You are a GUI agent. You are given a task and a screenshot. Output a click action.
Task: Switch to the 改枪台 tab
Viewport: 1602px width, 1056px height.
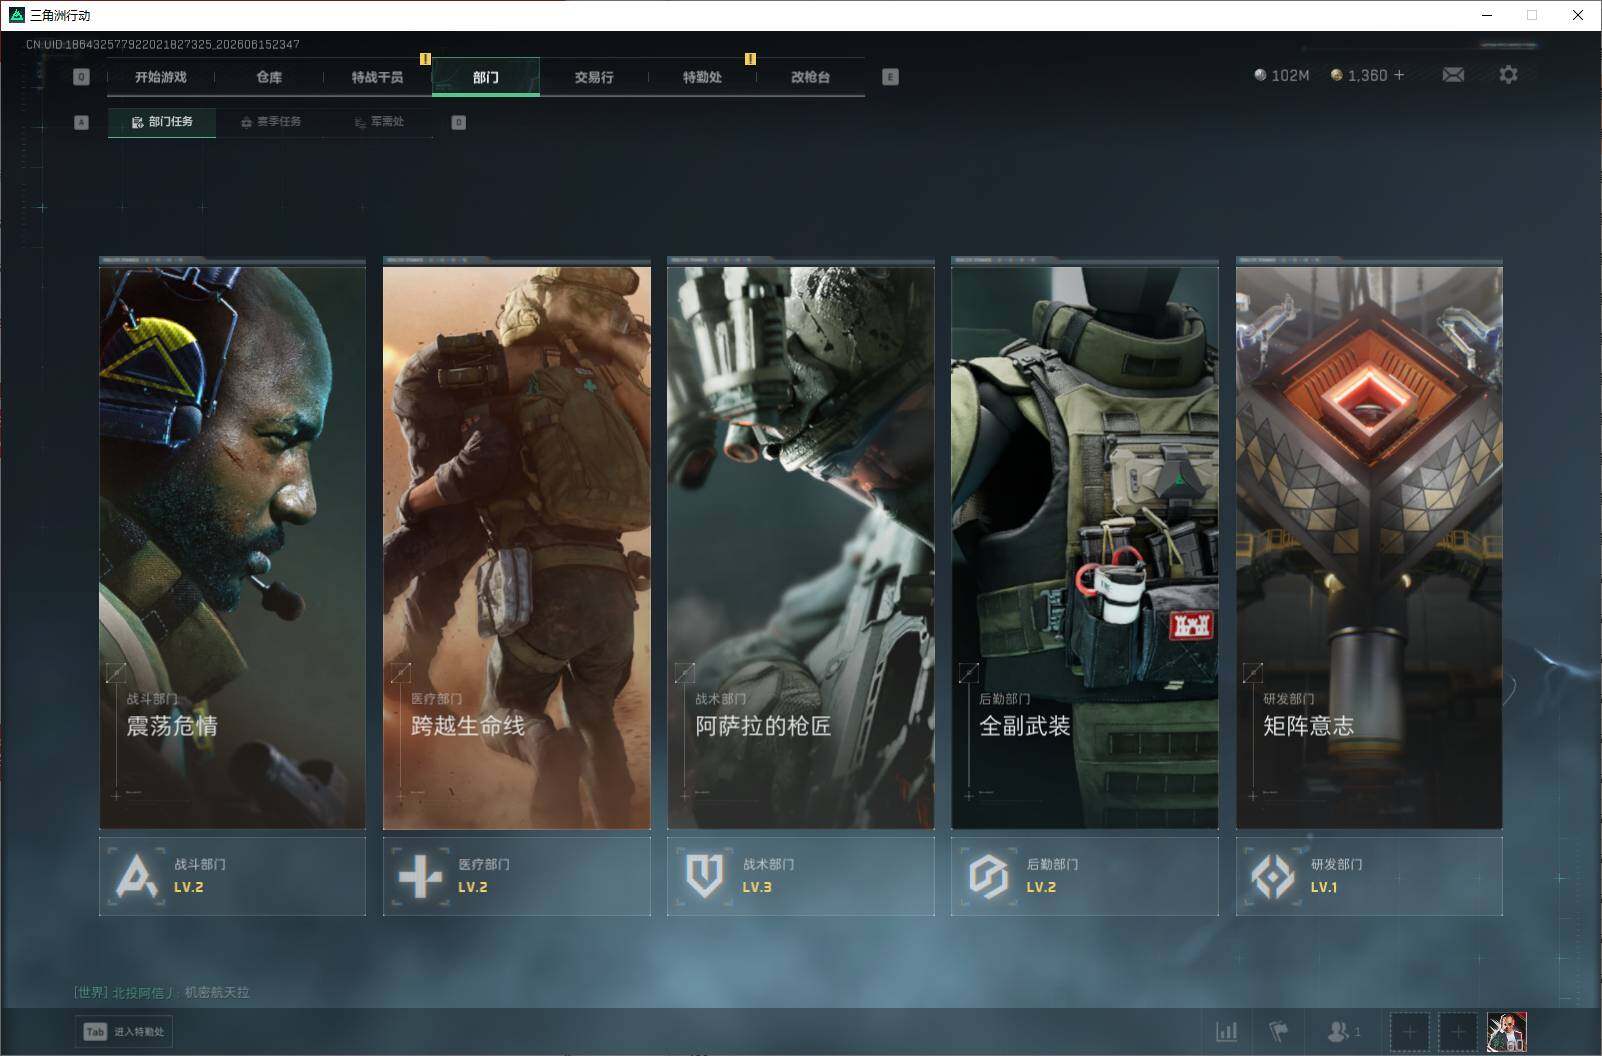810,77
